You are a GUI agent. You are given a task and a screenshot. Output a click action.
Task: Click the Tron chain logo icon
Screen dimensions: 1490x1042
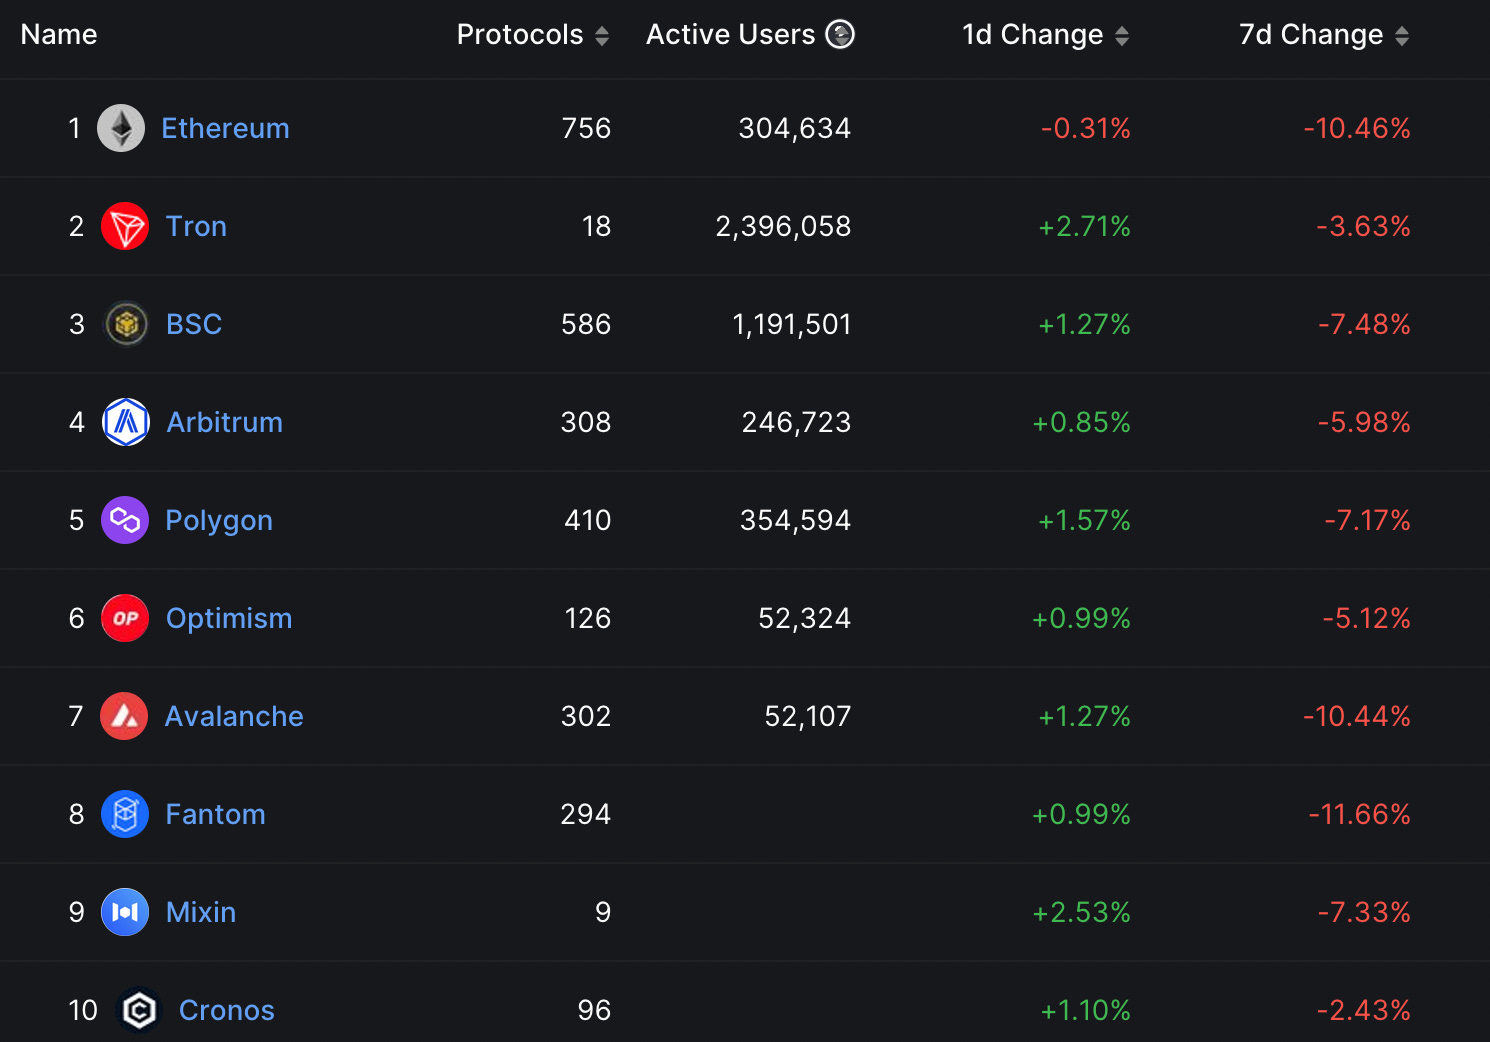click(x=125, y=226)
